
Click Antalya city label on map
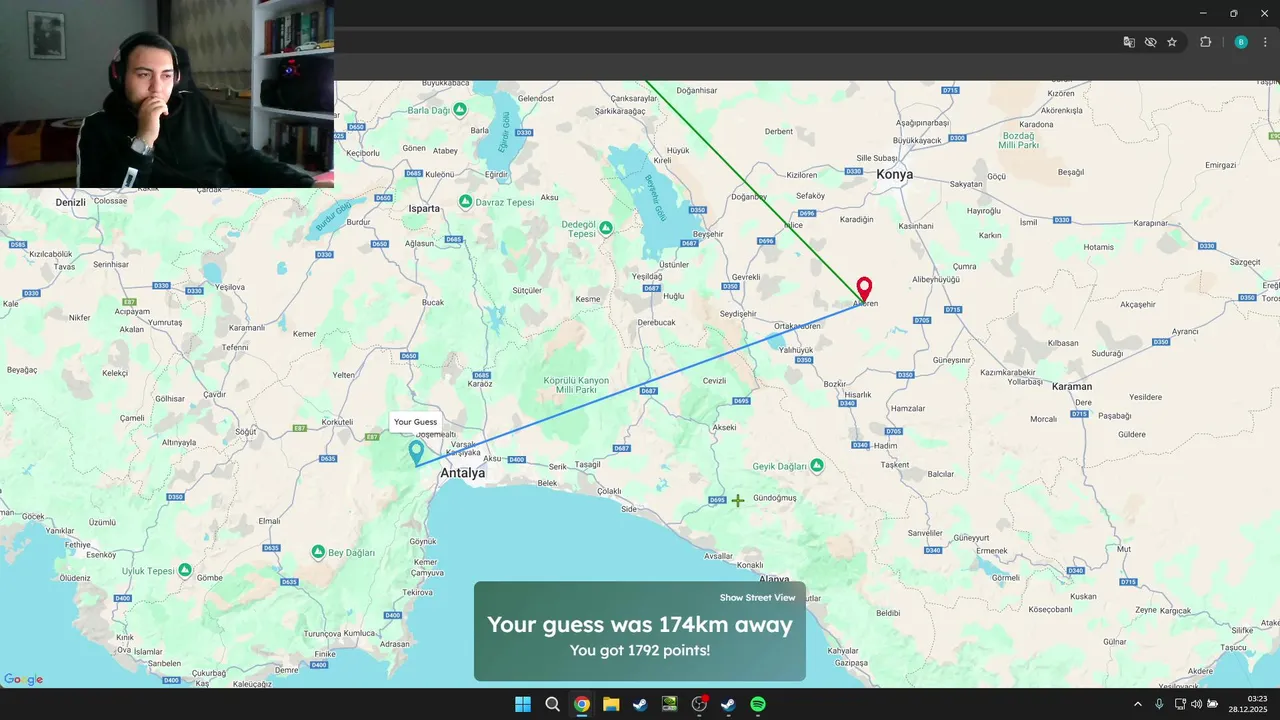click(x=463, y=473)
